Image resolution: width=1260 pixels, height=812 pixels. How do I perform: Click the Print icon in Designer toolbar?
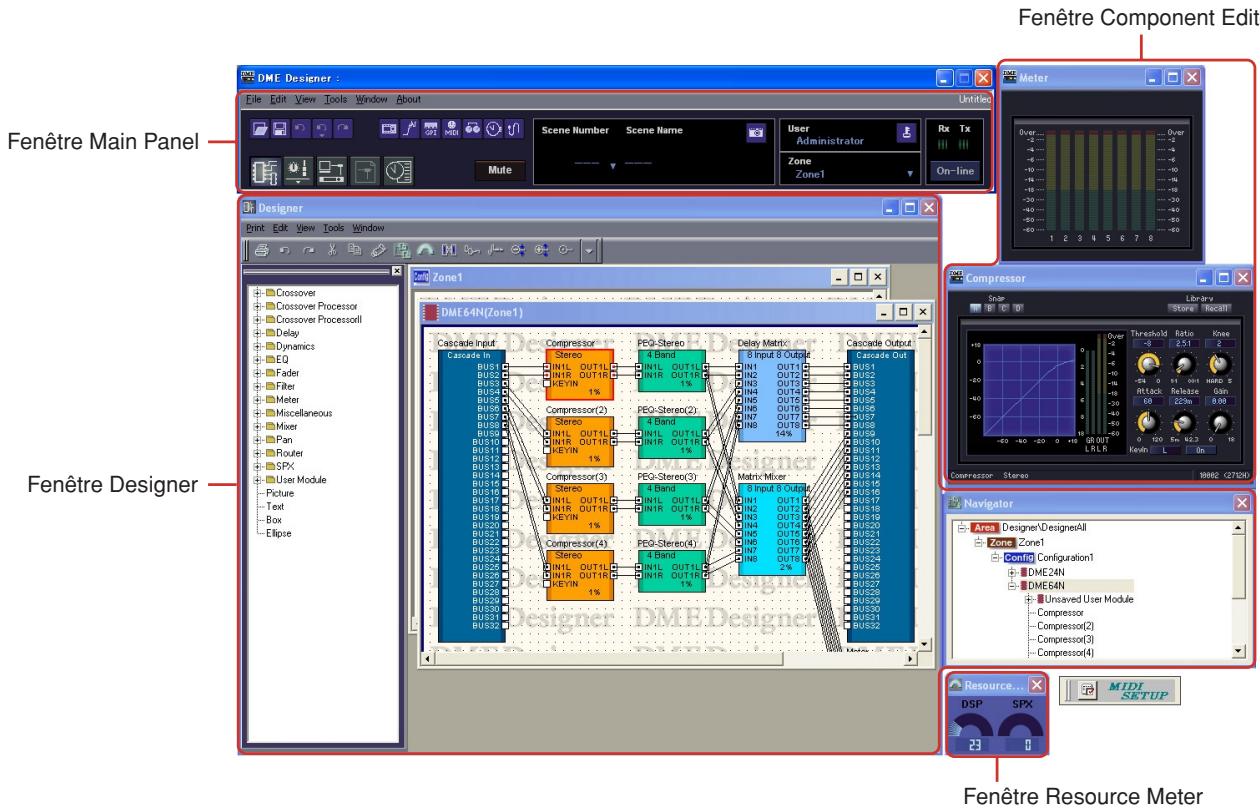coord(262,250)
